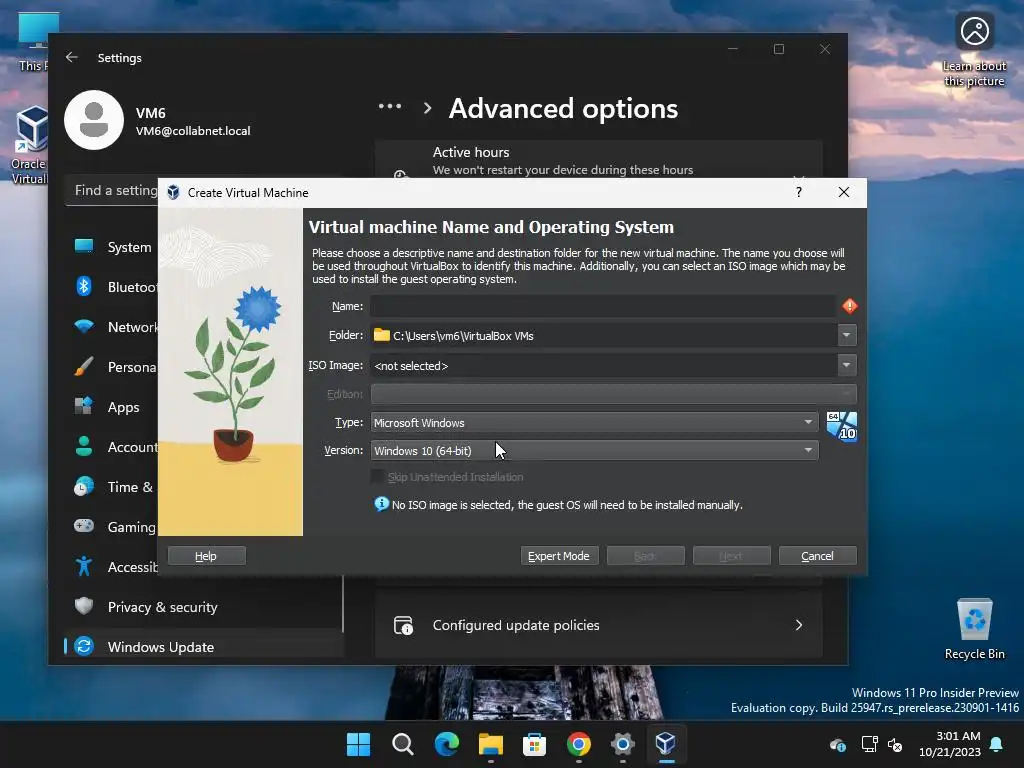This screenshot has width=1024, height=768.
Task: Click the Learn about this picture icon
Action: (974, 31)
